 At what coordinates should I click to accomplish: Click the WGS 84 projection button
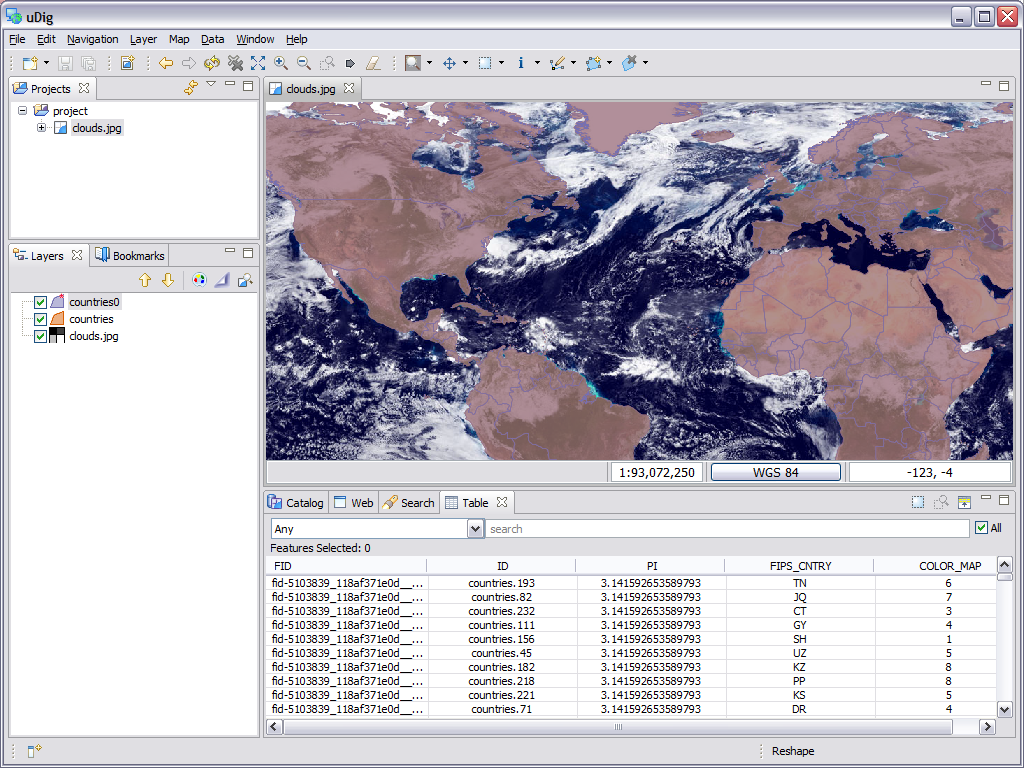click(775, 472)
